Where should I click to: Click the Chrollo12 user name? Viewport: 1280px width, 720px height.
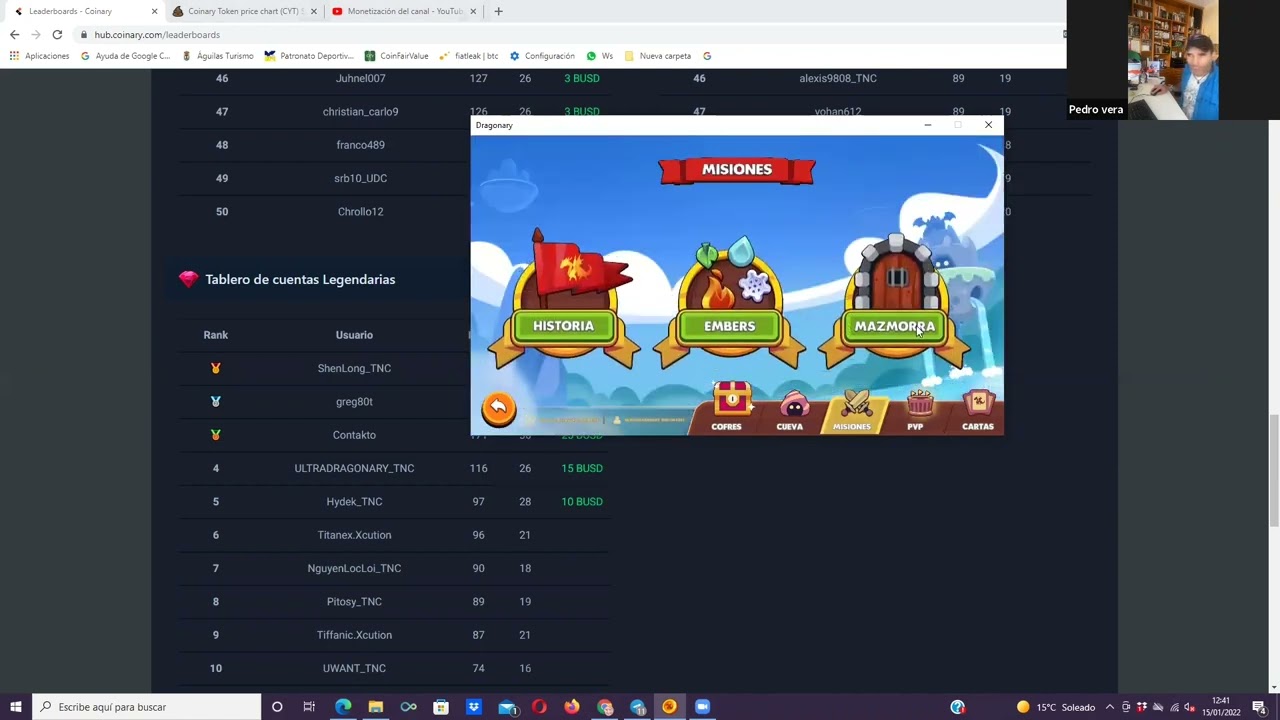click(x=360, y=211)
